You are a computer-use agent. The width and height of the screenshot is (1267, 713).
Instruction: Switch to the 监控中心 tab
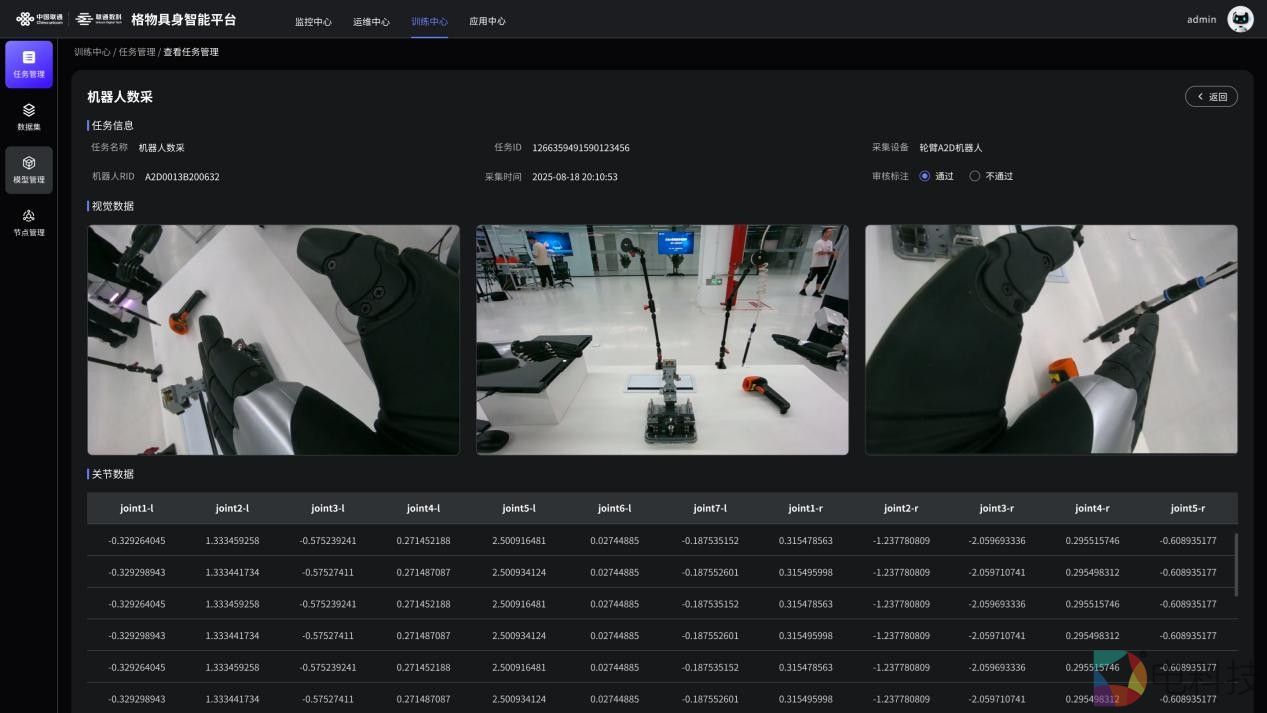coord(313,21)
